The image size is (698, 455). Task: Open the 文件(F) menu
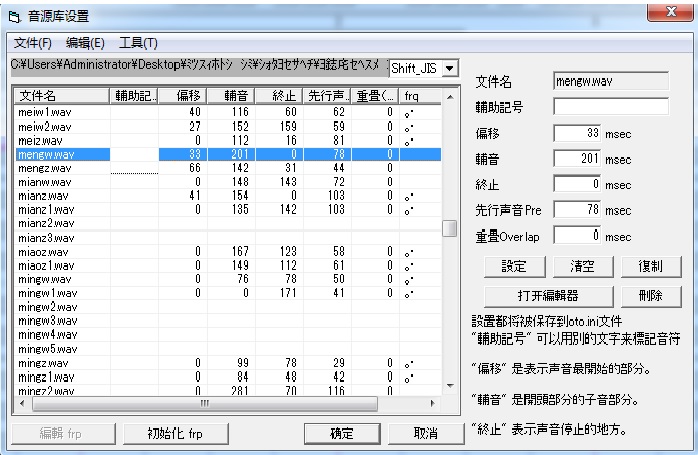tap(32, 43)
